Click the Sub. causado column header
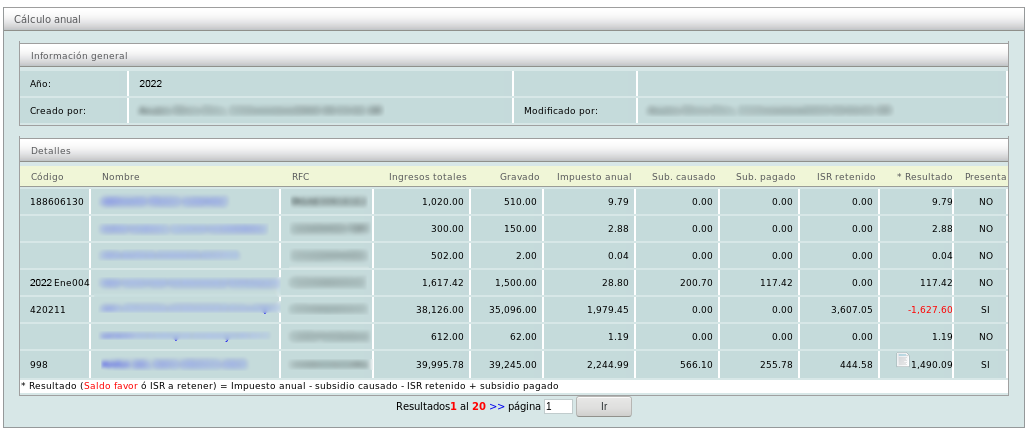1032x432 pixels. pos(683,177)
